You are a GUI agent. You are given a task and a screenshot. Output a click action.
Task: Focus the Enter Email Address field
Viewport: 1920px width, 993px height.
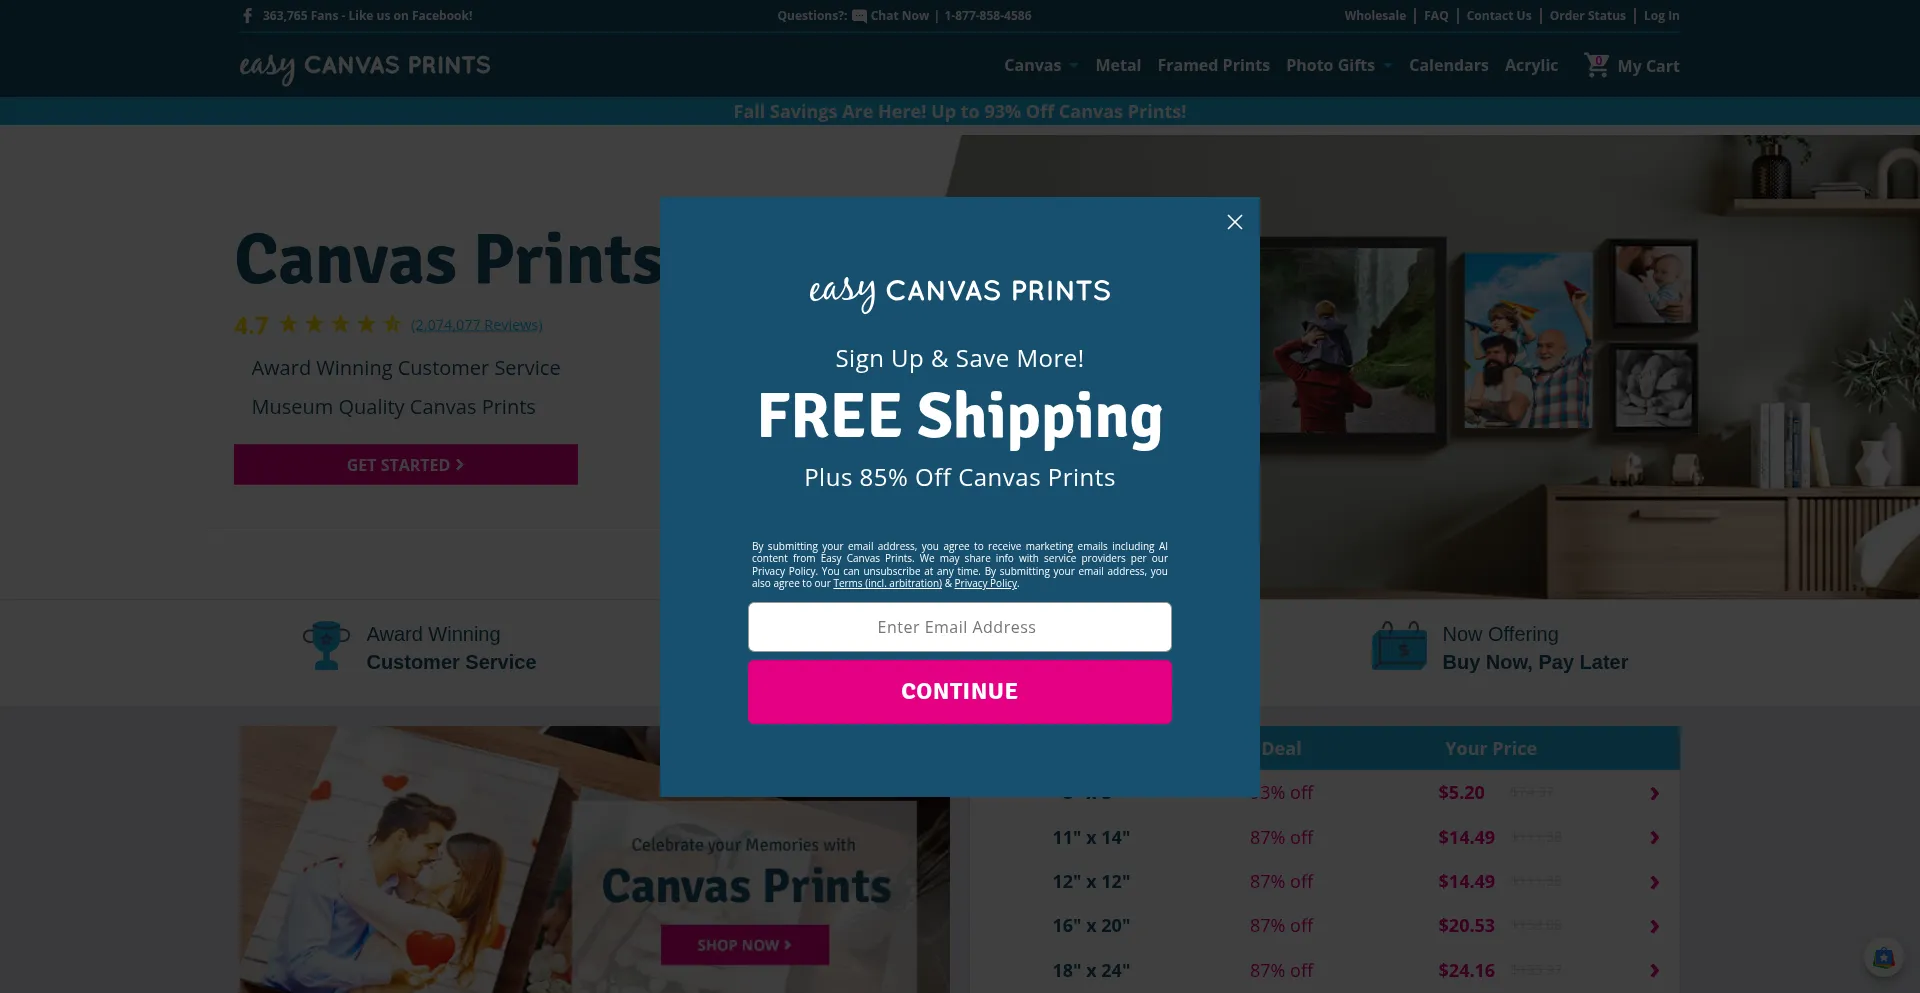(960, 627)
